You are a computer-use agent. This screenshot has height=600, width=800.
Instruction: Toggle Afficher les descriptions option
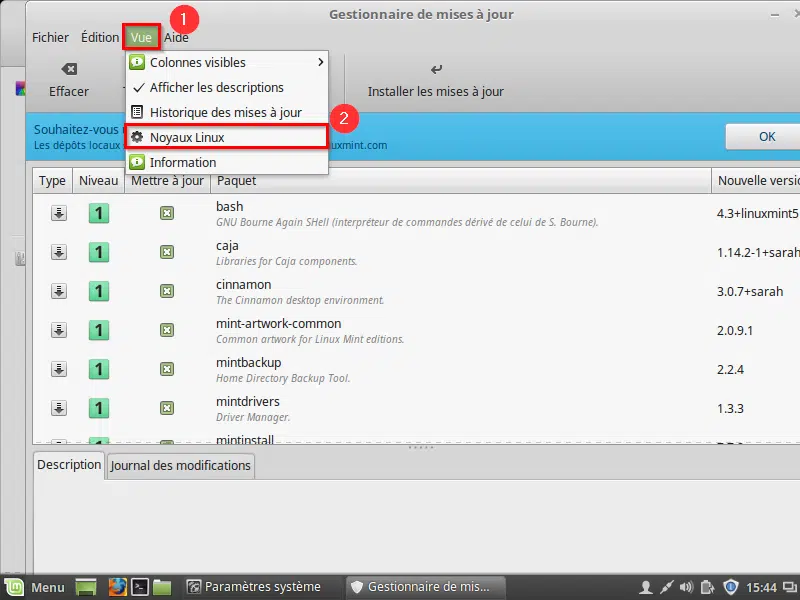click(x=227, y=87)
